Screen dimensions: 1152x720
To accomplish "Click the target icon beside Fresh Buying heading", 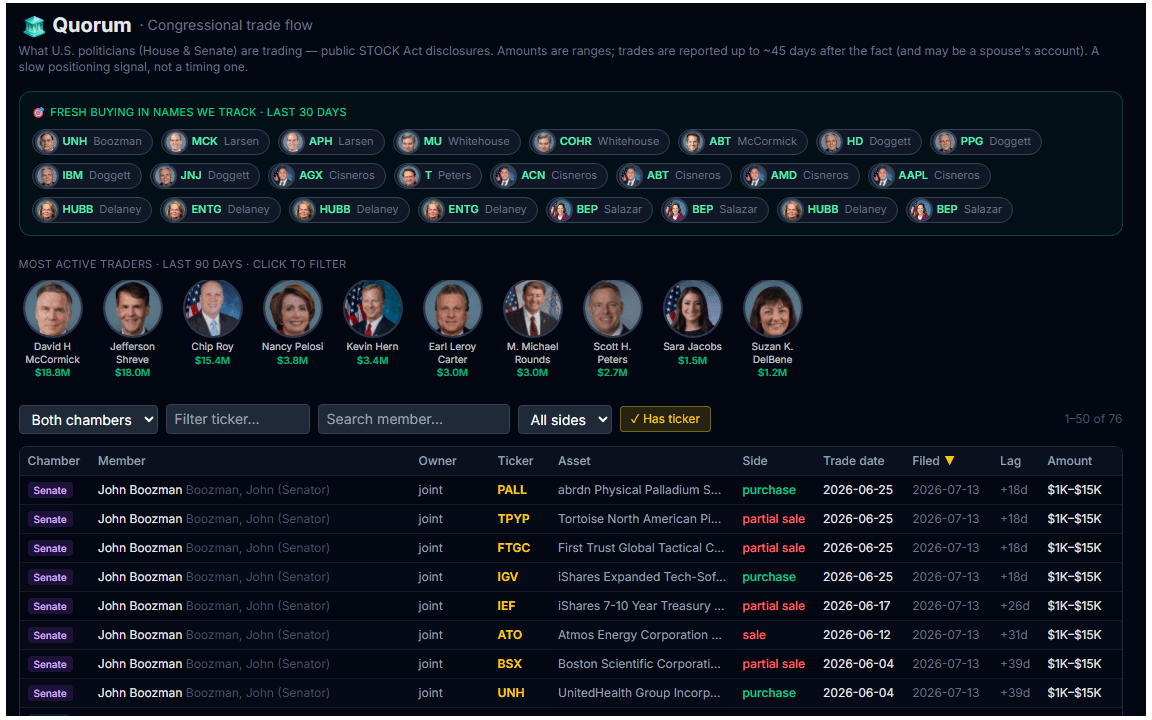I will (38, 112).
